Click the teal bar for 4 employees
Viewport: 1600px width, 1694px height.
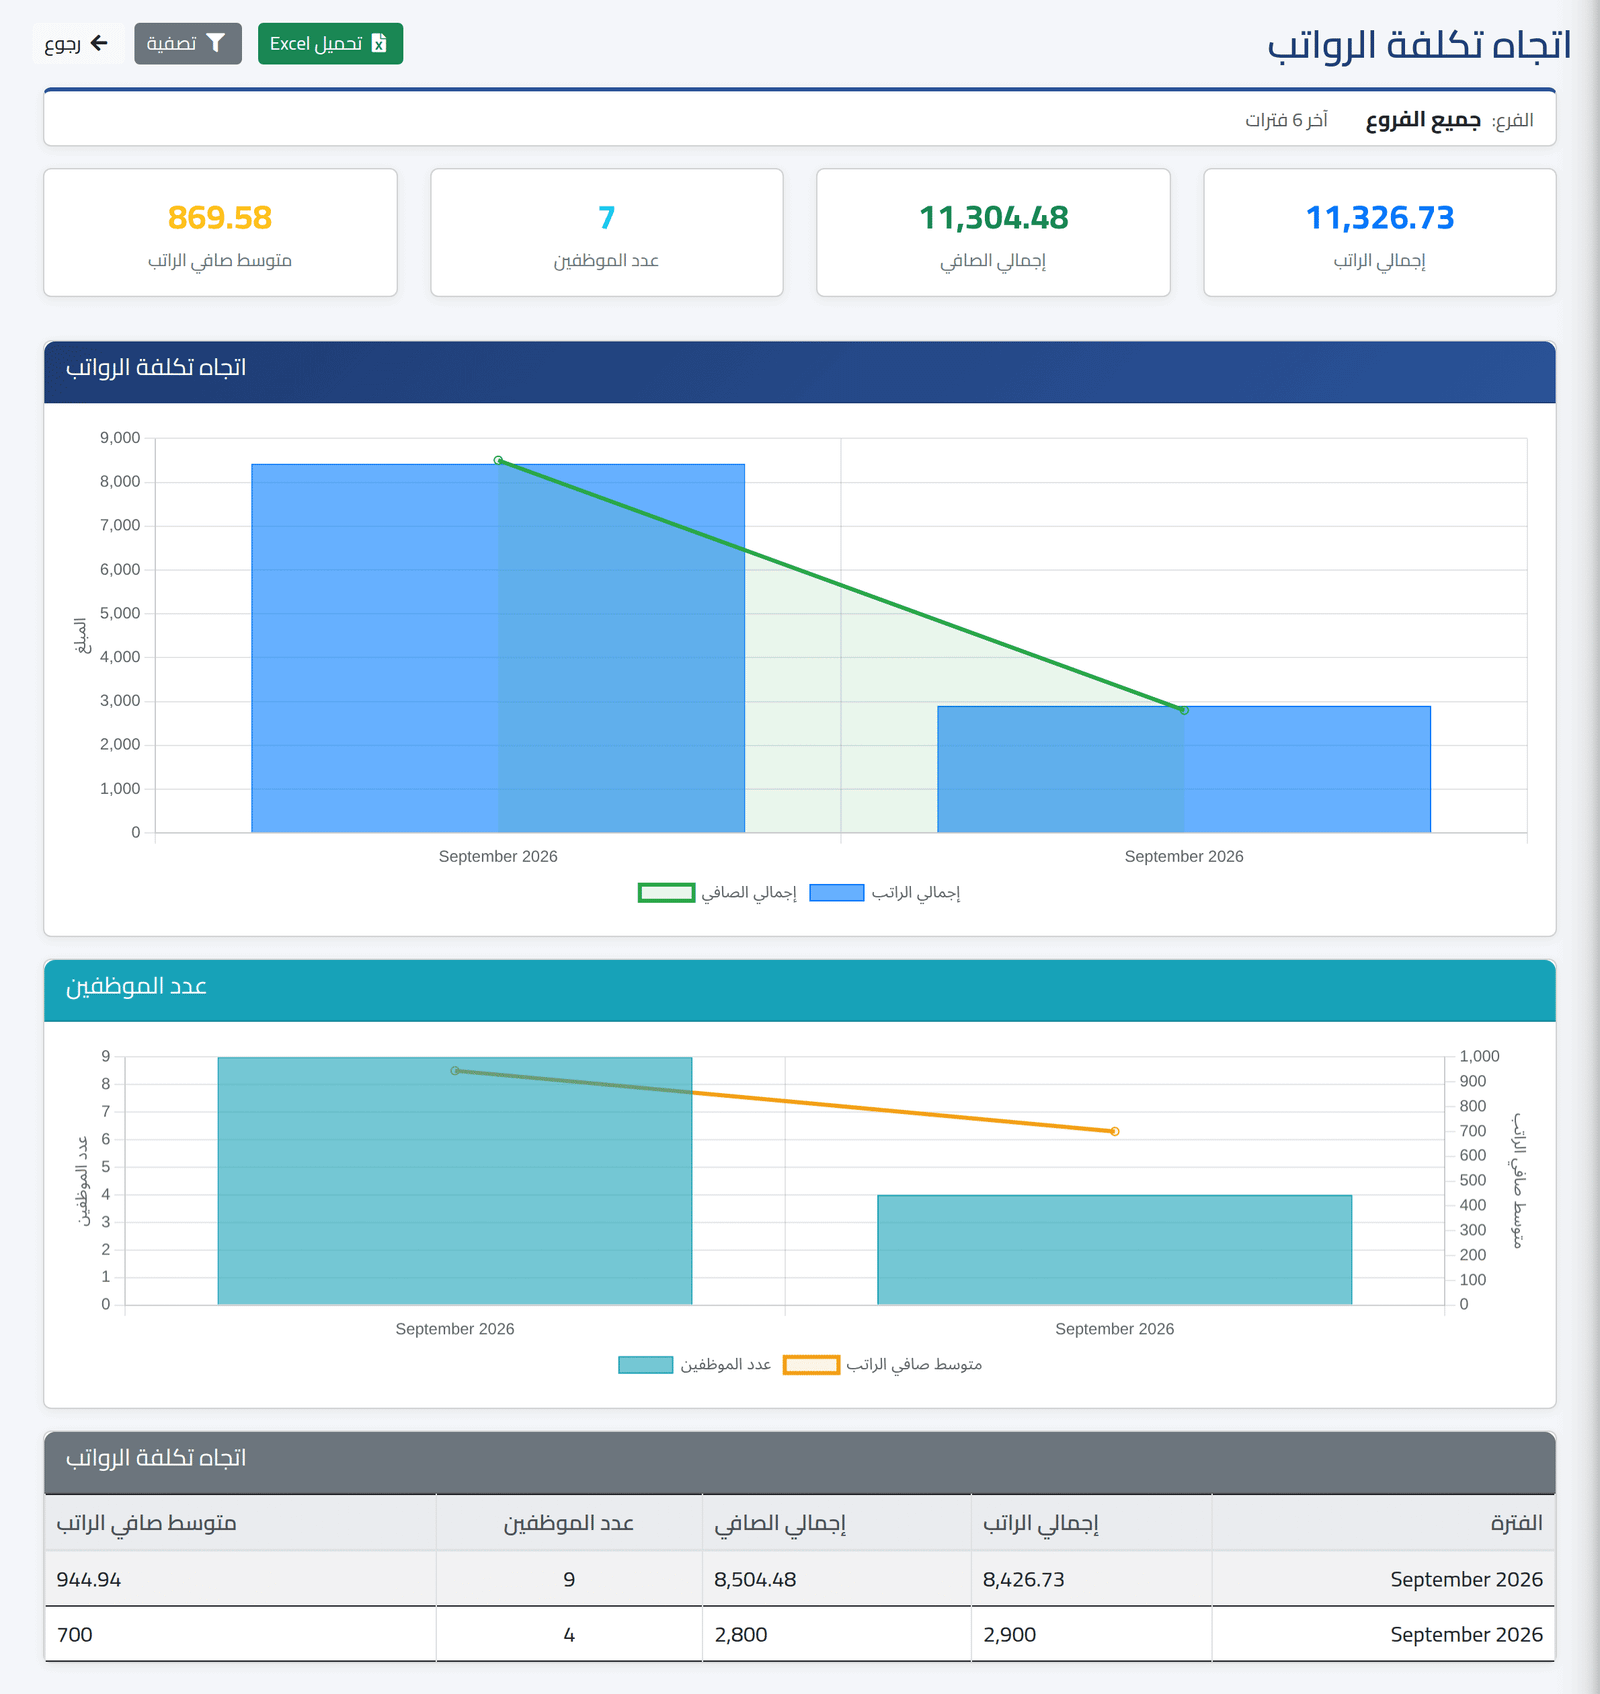click(1115, 1250)
